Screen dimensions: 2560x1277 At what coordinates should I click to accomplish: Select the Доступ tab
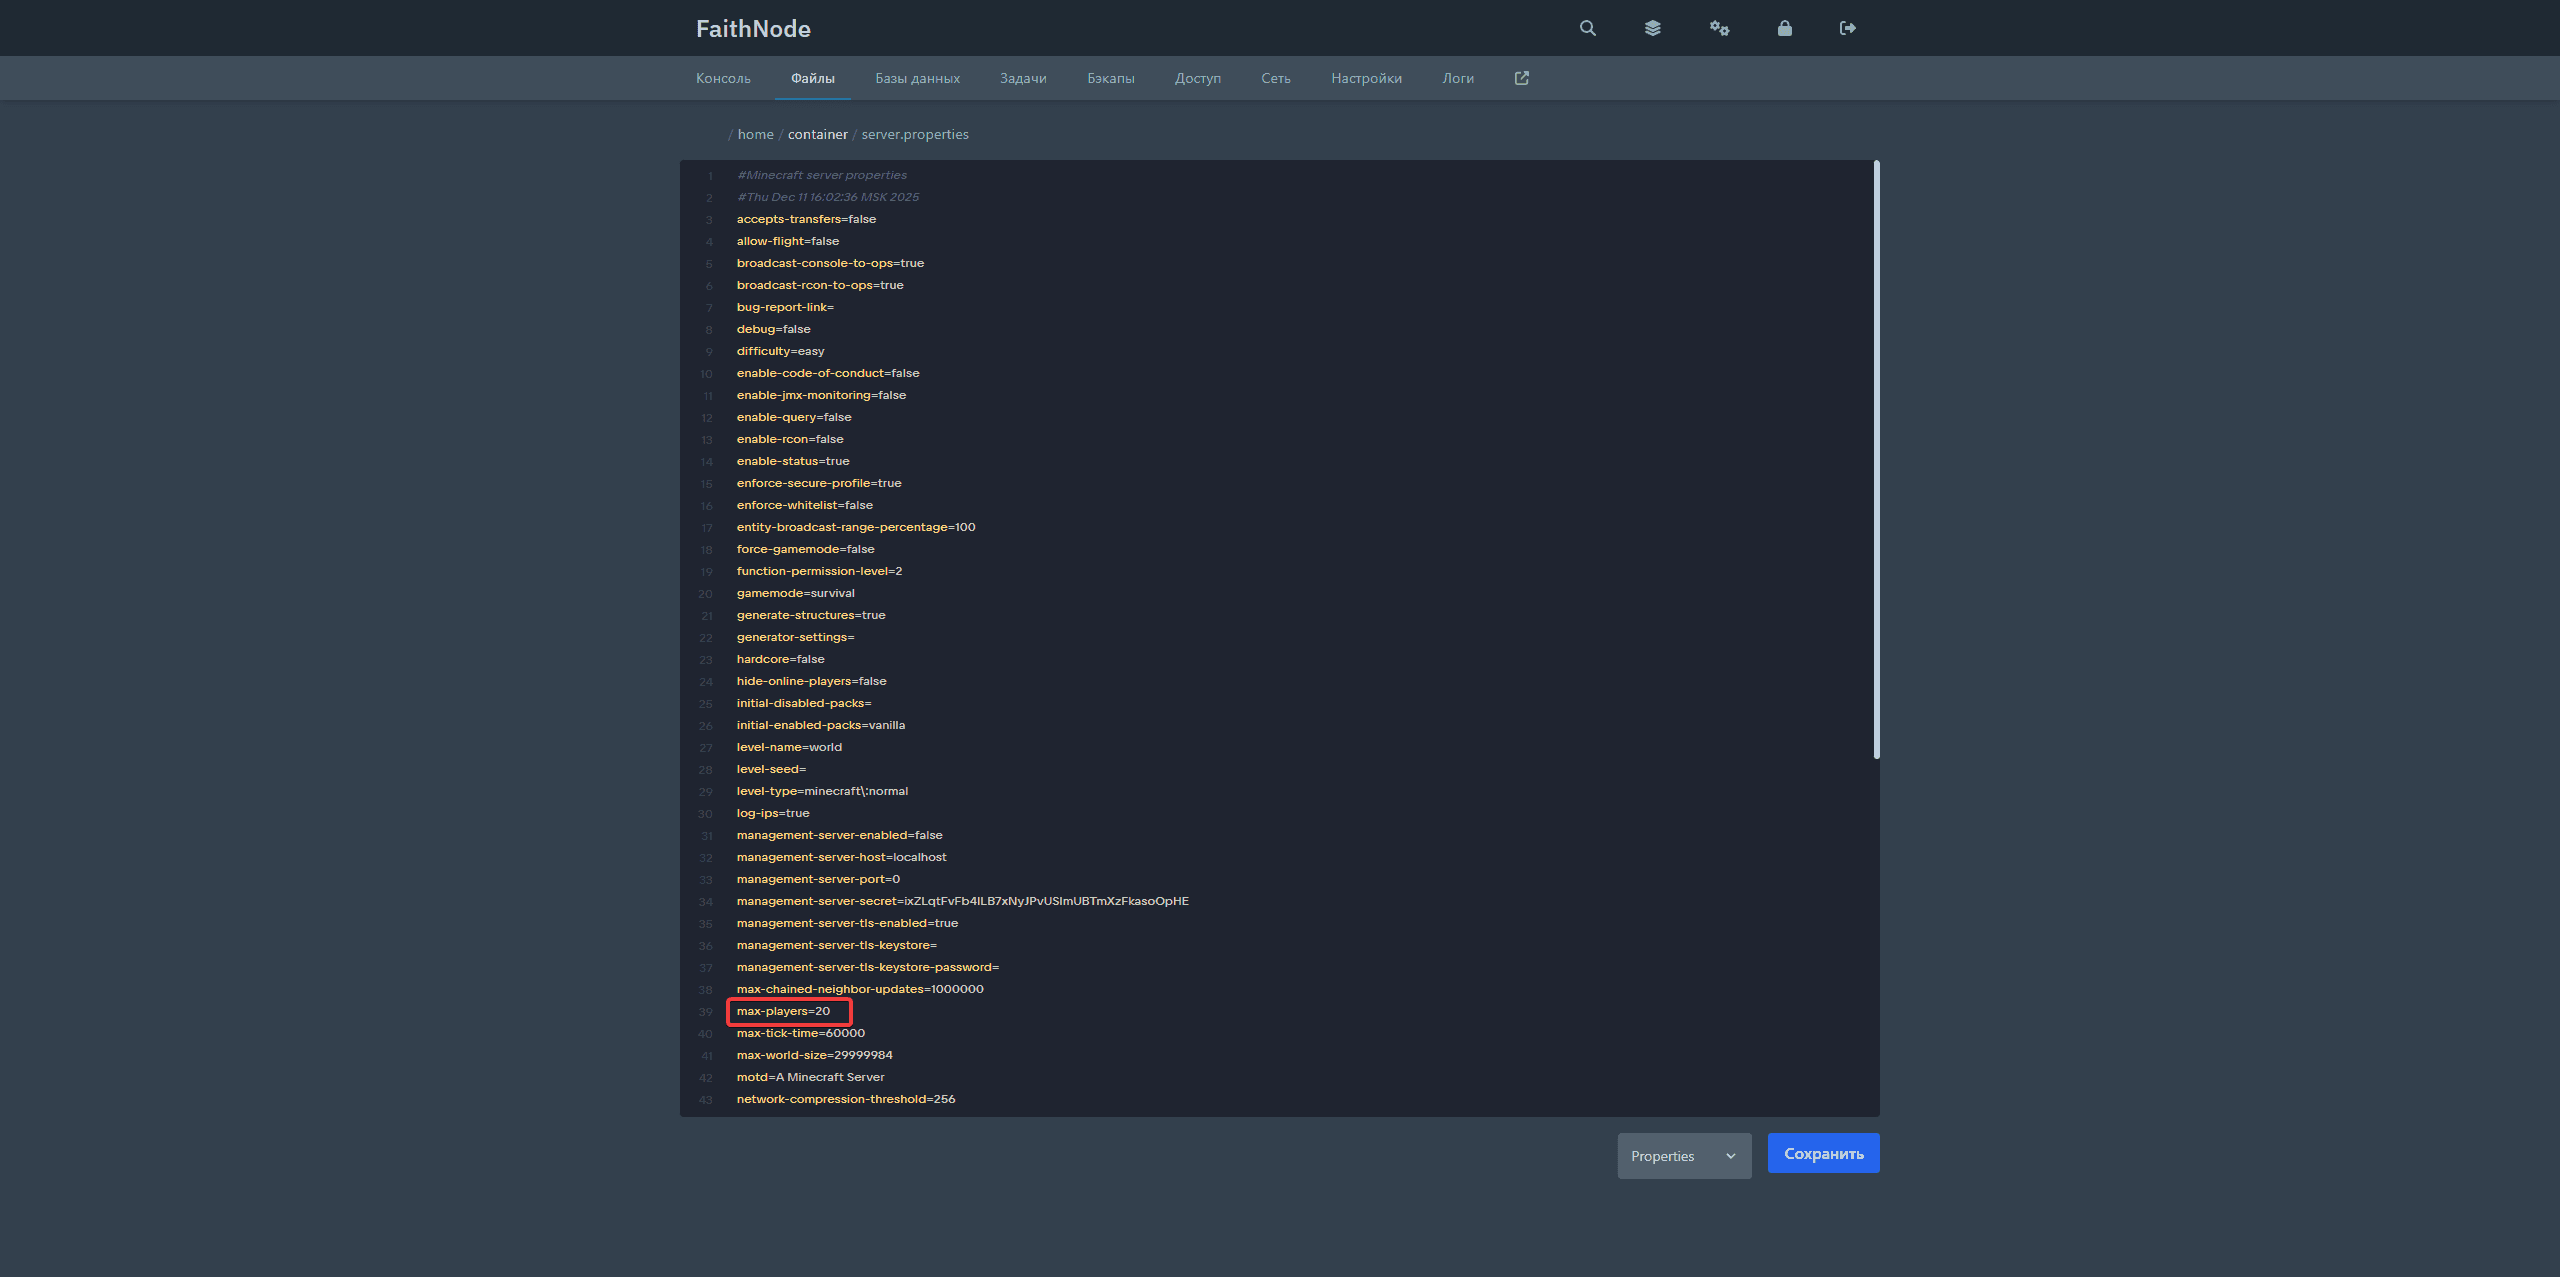pos(1197,78)
